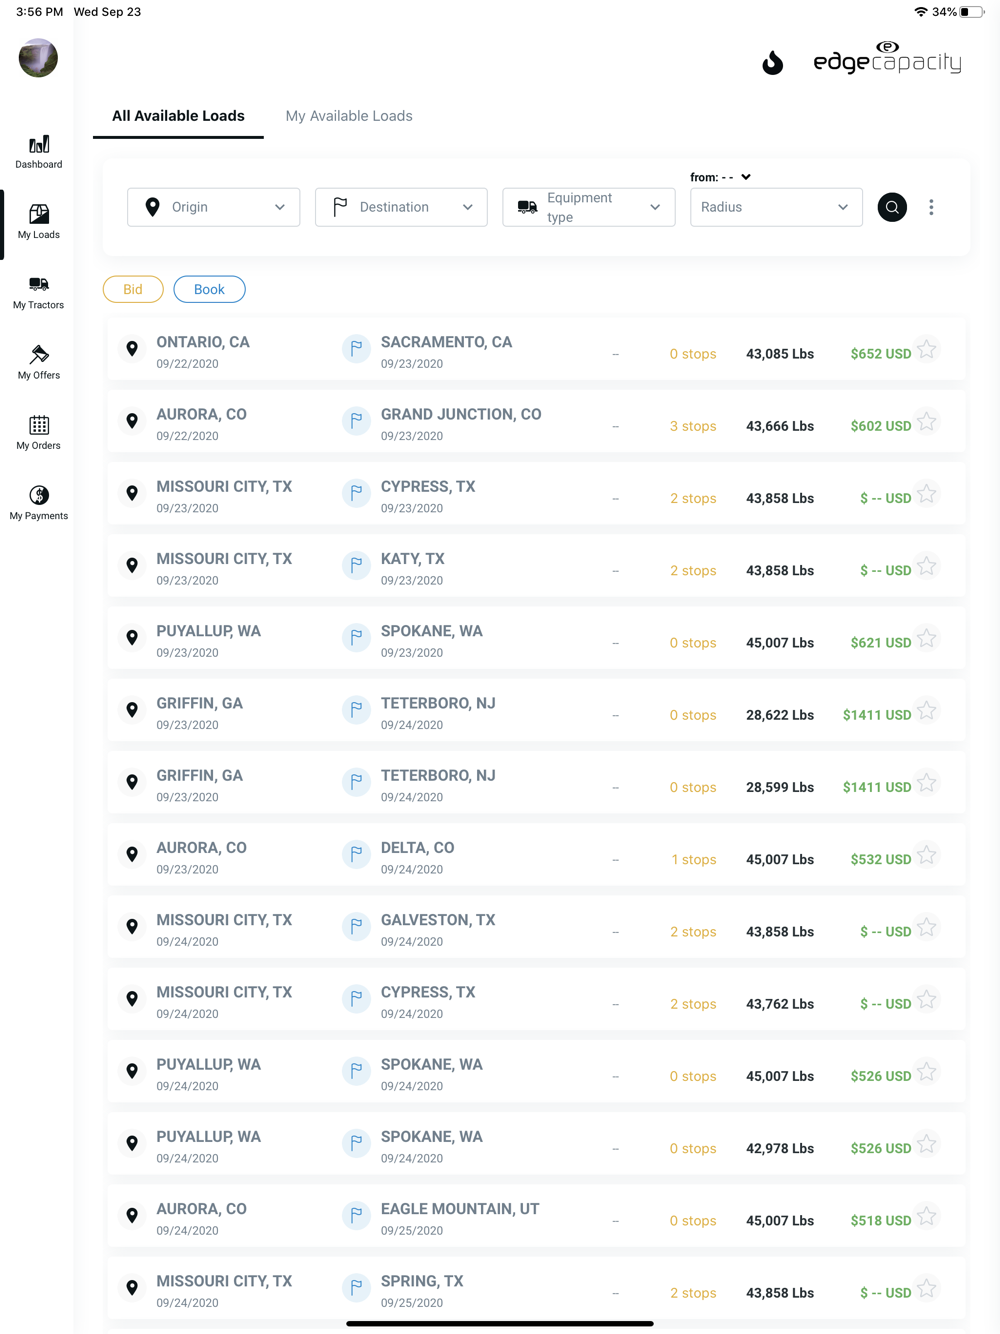
Task: Click the black search button
Action: (892, 207)
